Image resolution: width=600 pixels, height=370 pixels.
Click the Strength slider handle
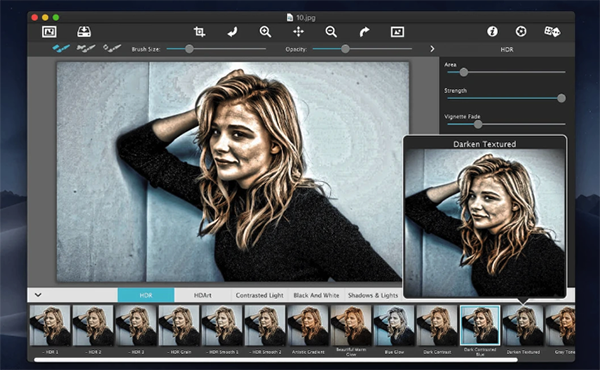click(561, 98)
